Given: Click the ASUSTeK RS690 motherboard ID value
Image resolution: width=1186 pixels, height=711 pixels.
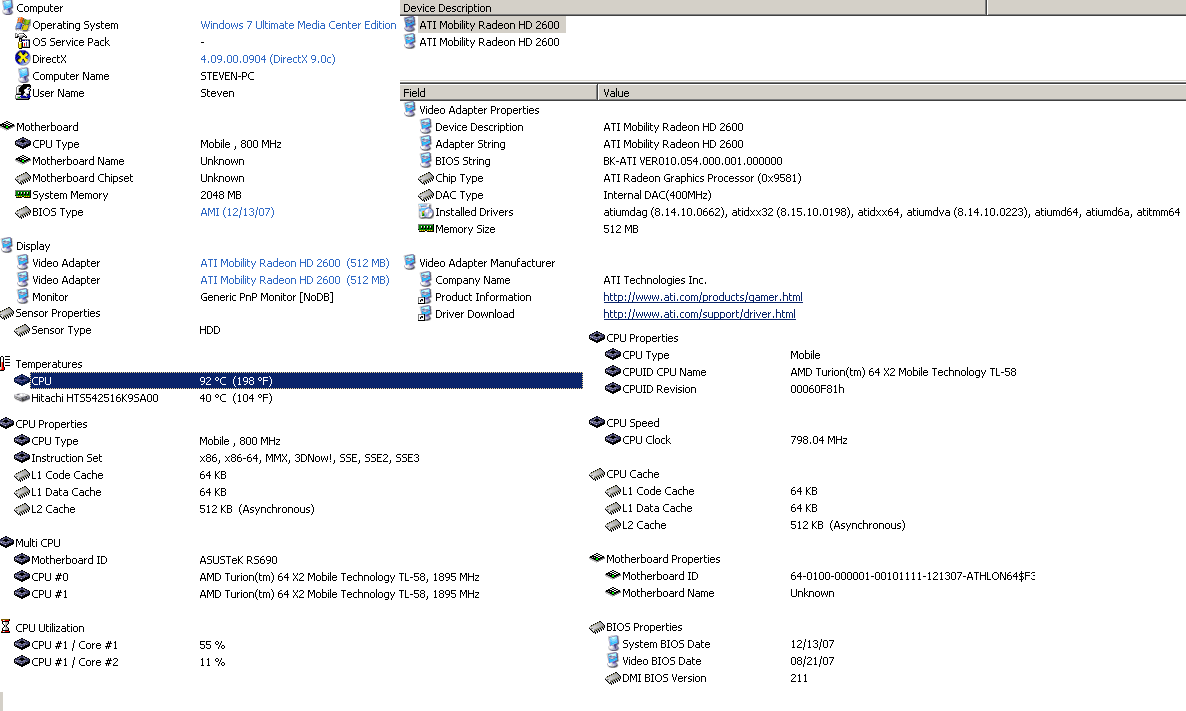Looking at the screenshot, I should click(x=238, y=560).
